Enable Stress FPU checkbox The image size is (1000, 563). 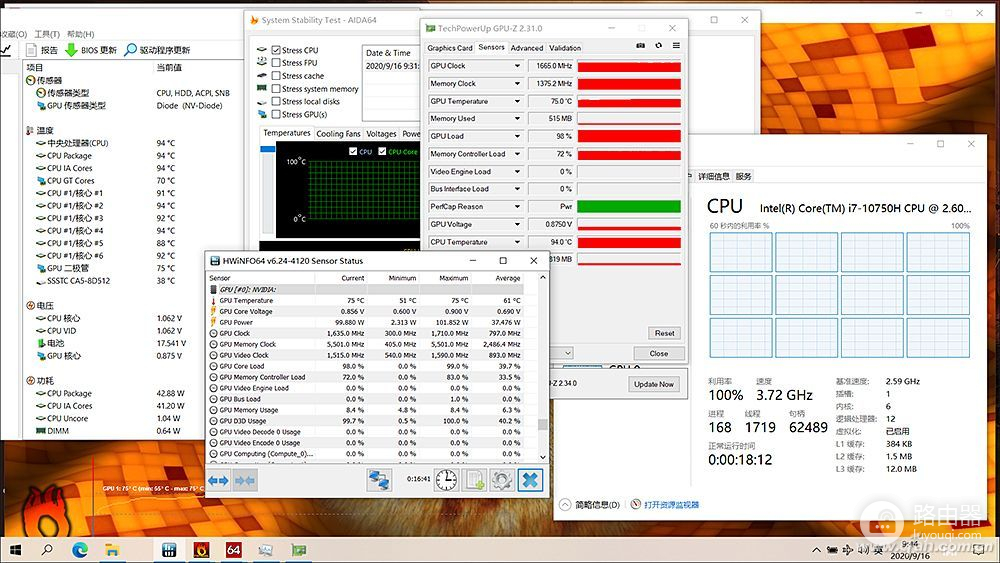tap(276, 62)
